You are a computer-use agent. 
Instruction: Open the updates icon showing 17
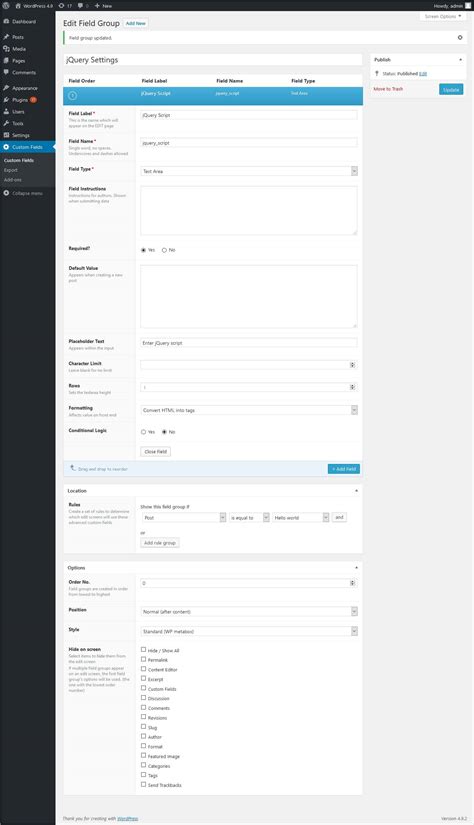(x=65, y=5)
